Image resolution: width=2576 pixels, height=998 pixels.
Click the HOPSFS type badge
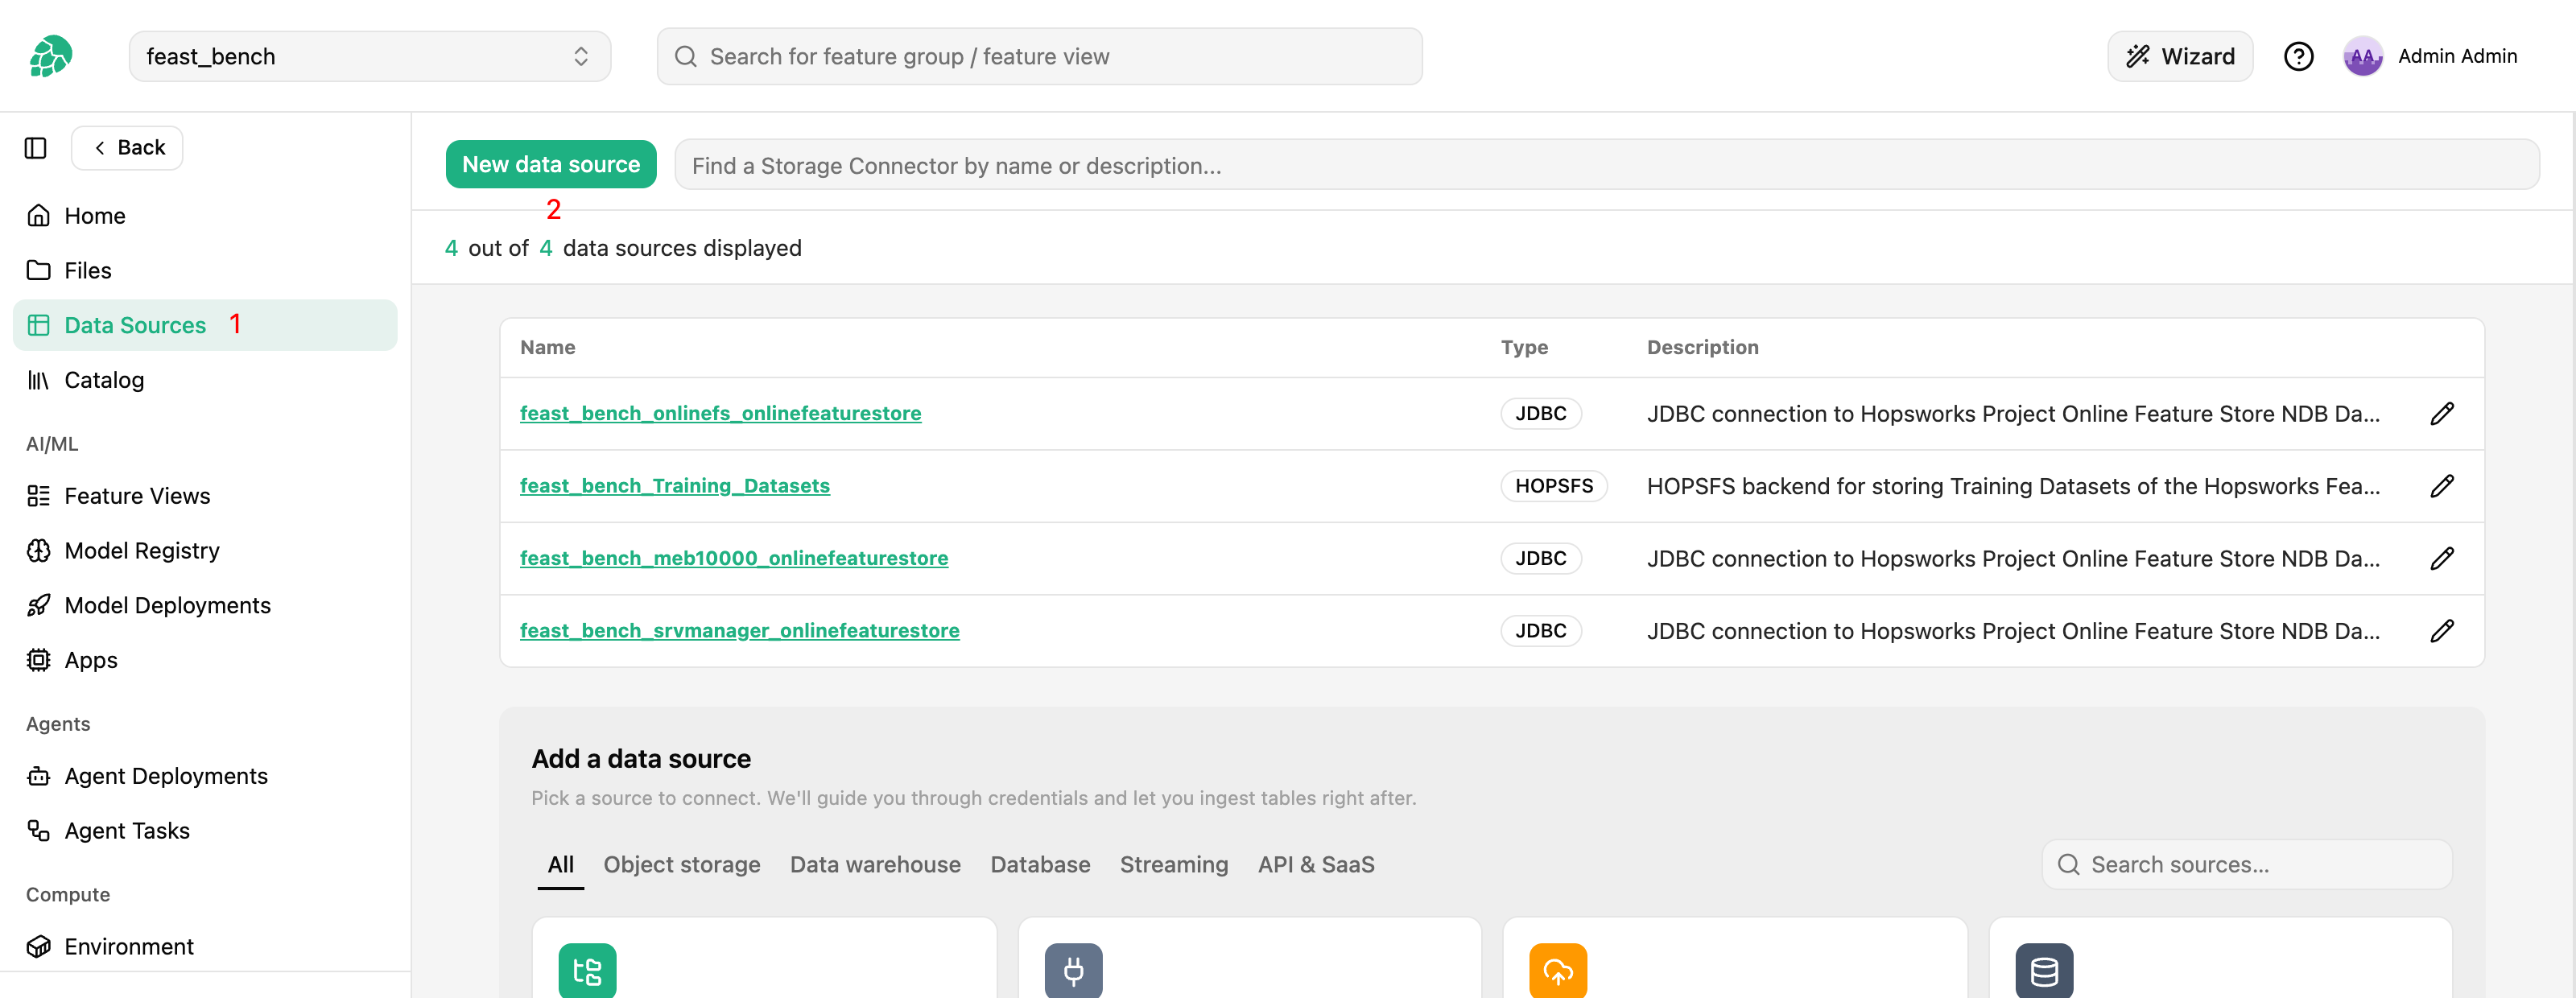1553,486
